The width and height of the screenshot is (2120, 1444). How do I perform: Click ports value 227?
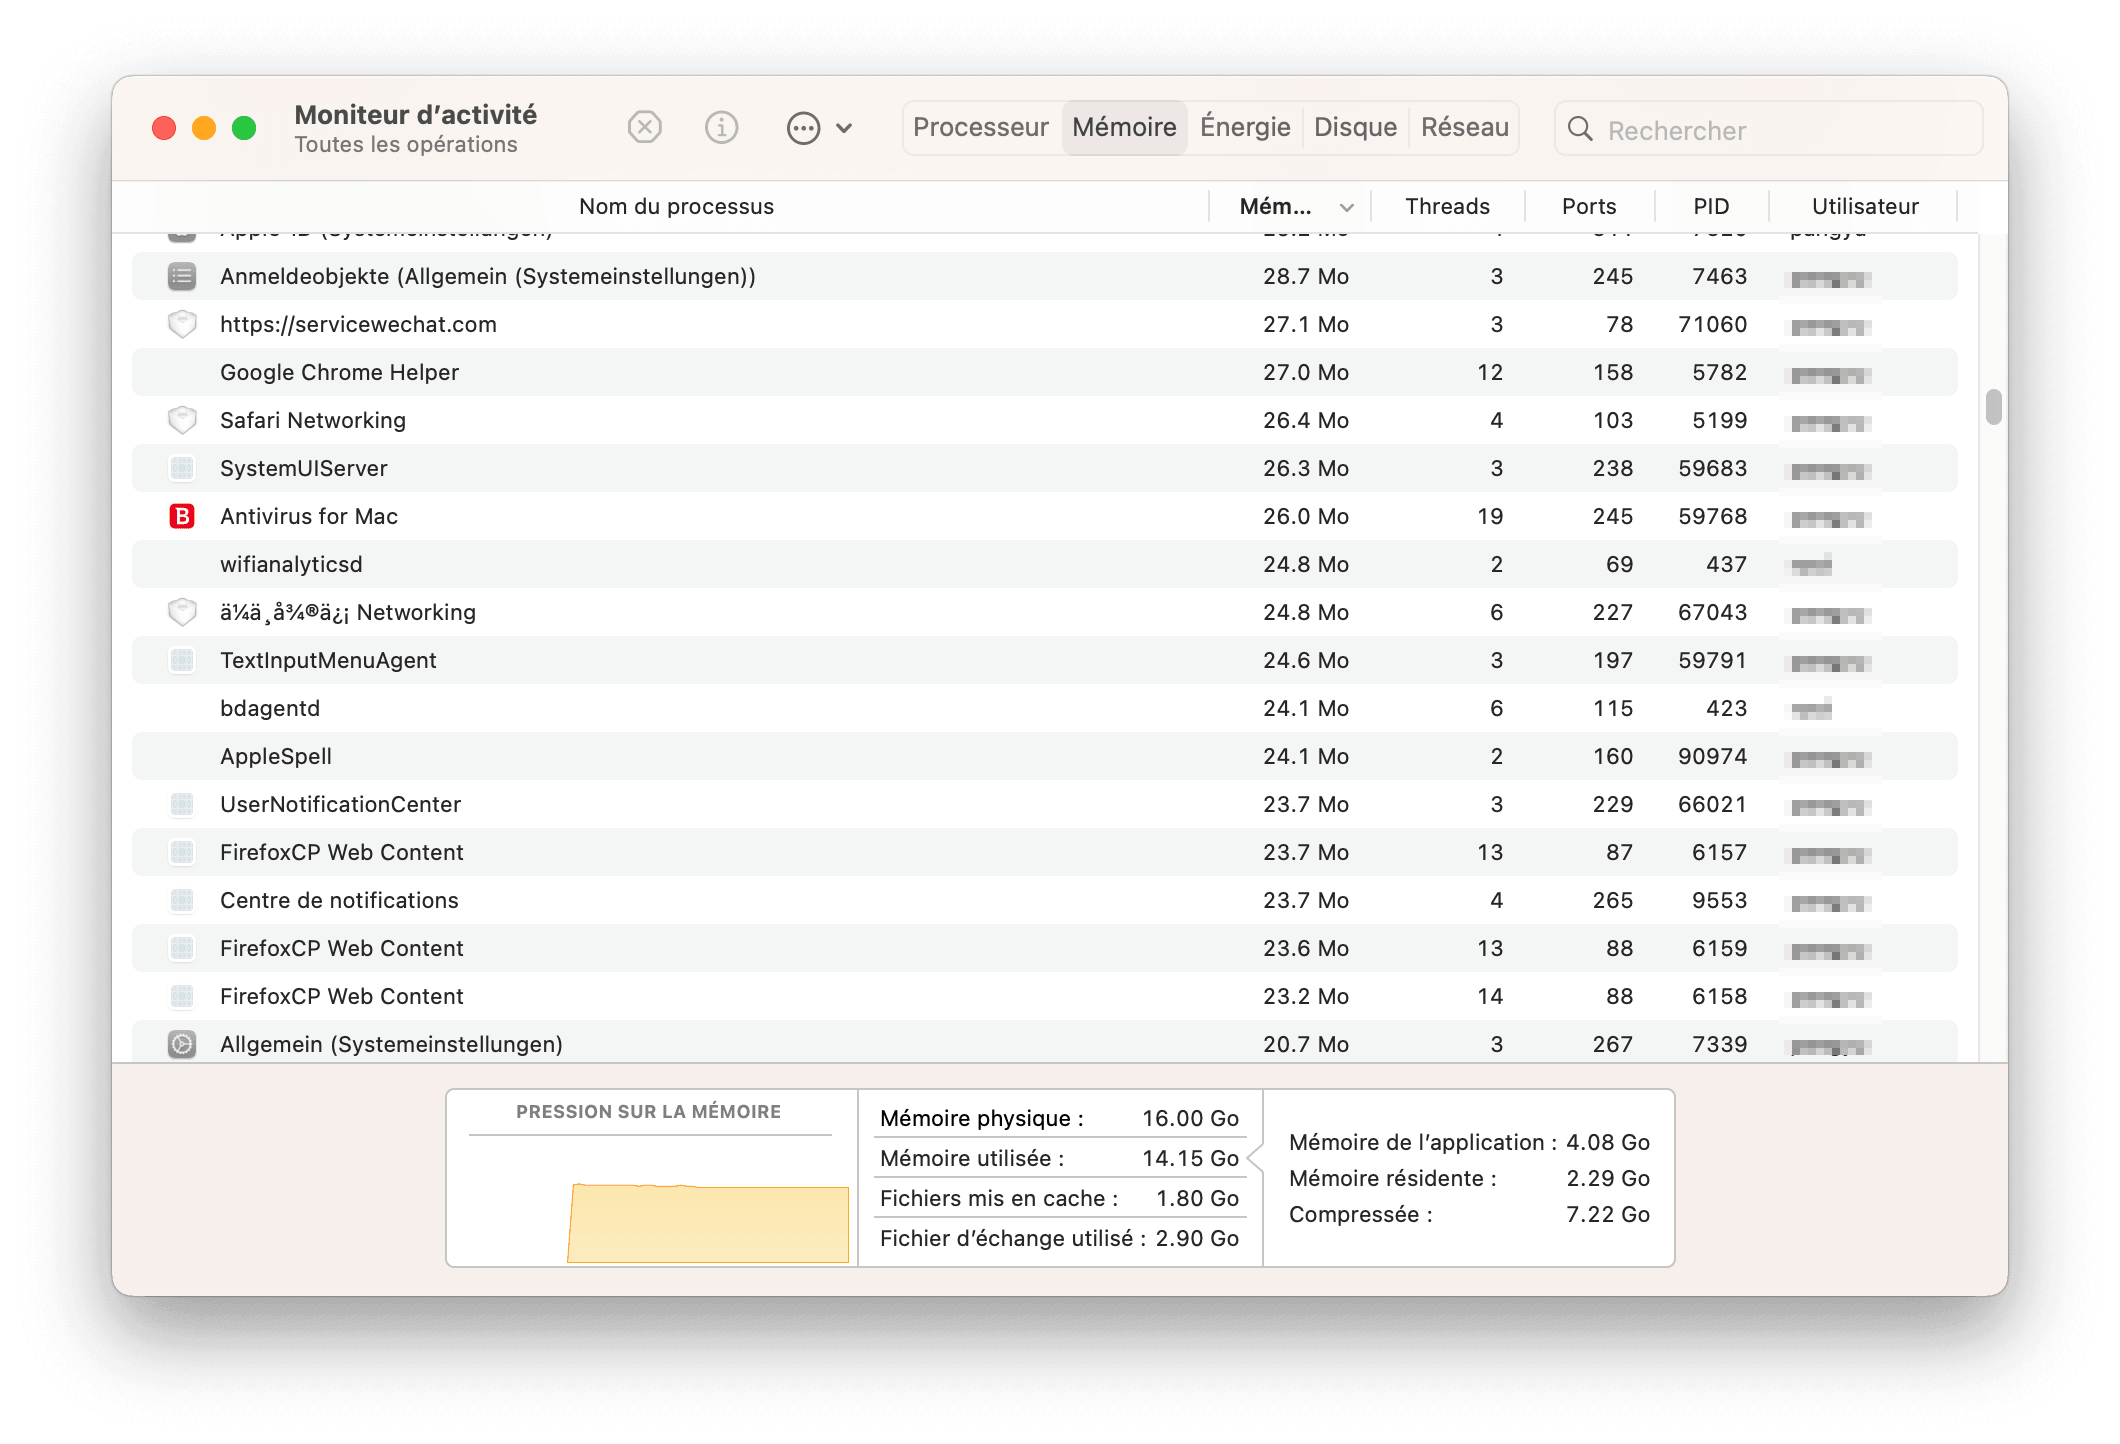pos(1612,612)
